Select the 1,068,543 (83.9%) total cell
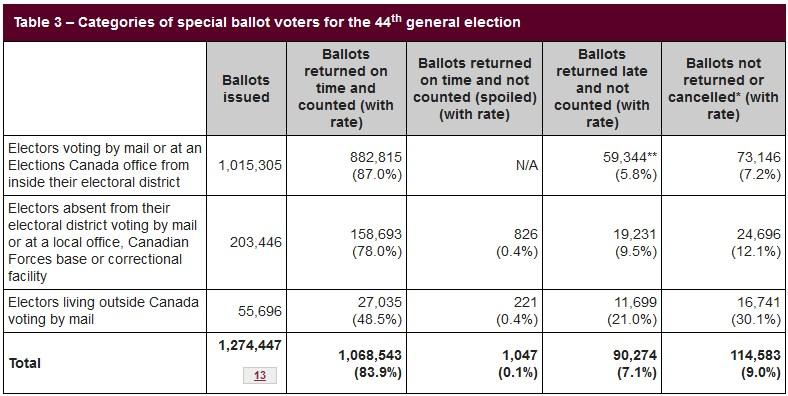The width and height of the screenshot is (788, 396). click(x=346, y=363)
